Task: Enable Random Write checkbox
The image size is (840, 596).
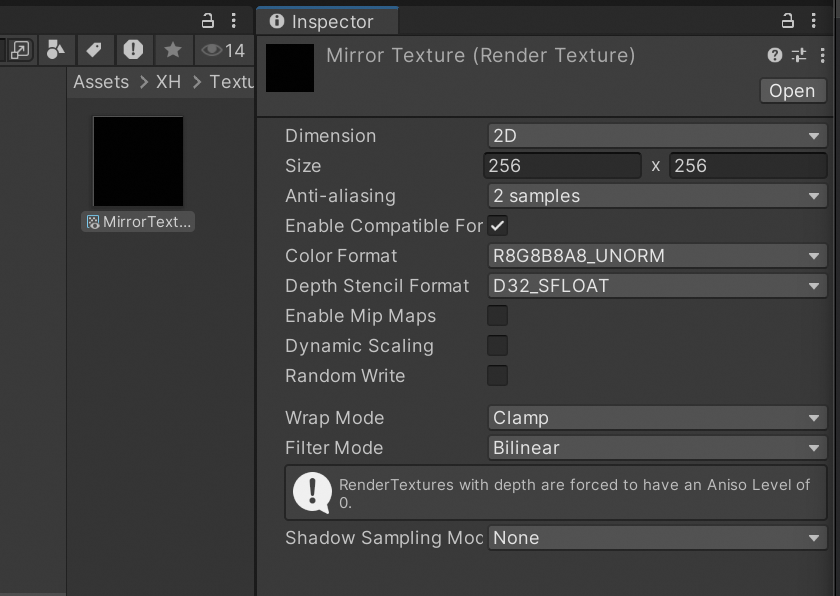Action: pyautogui.click(x=498, y=376)
